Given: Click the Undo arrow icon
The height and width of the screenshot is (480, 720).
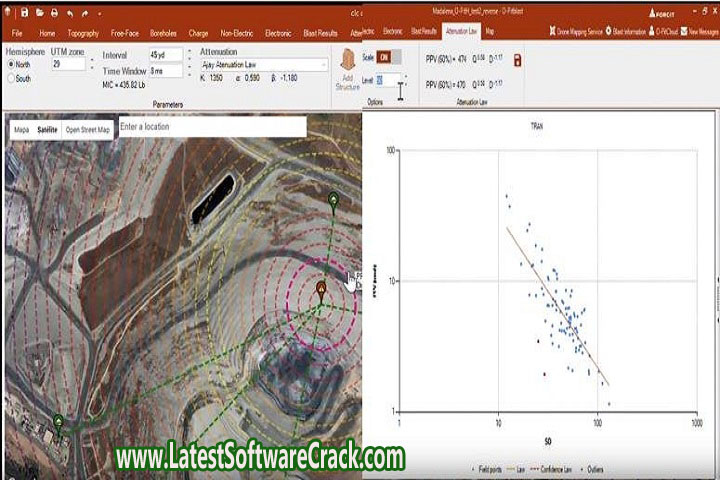Looking at the screenshot, I should pos(70,14).
